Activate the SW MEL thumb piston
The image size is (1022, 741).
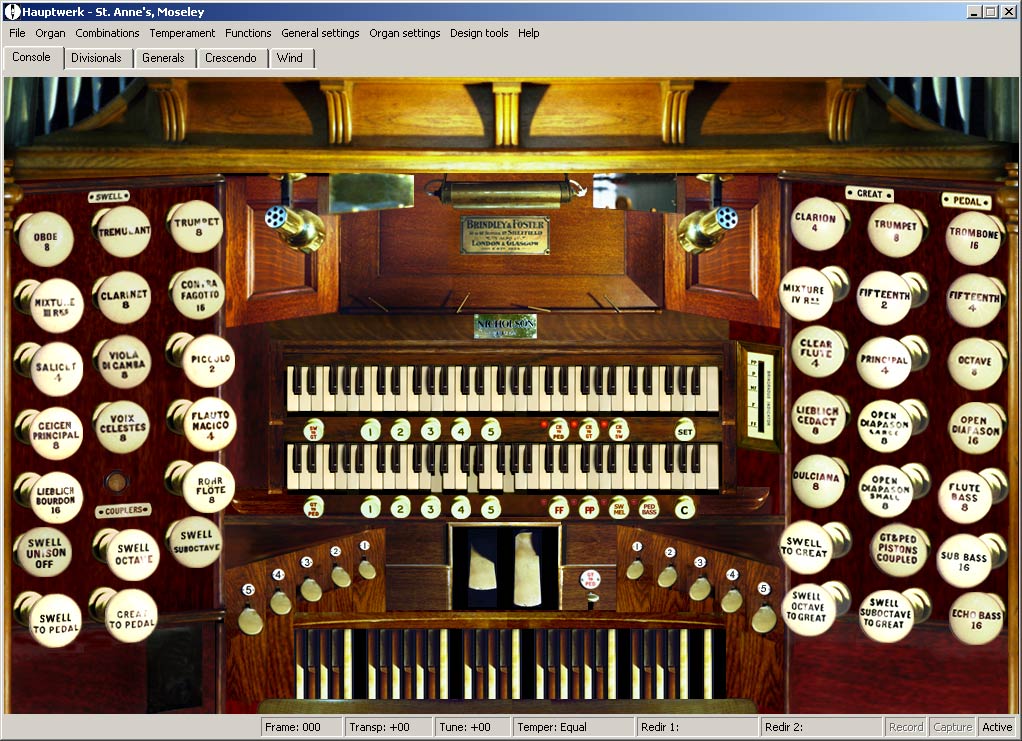coord(619,509)
